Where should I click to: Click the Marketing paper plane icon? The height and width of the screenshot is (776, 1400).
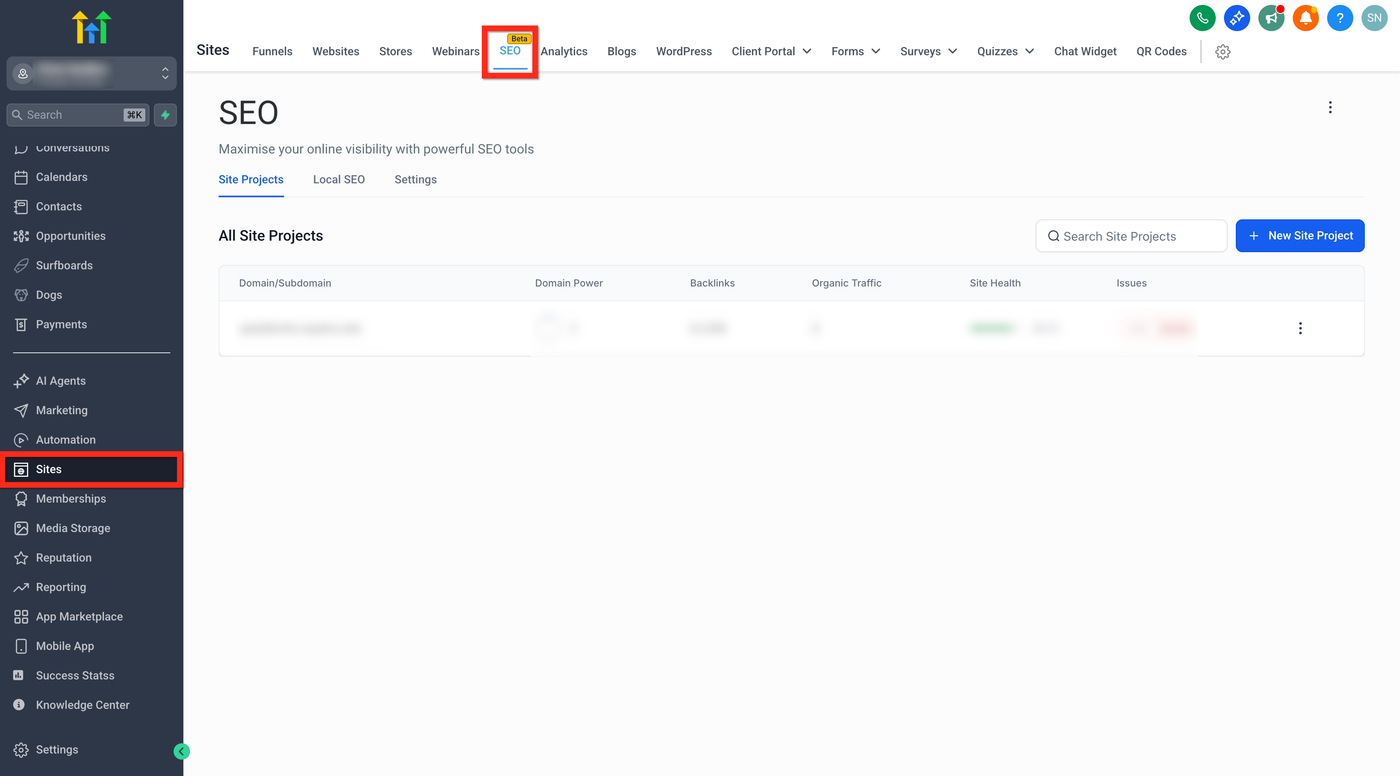pos(21,411)
